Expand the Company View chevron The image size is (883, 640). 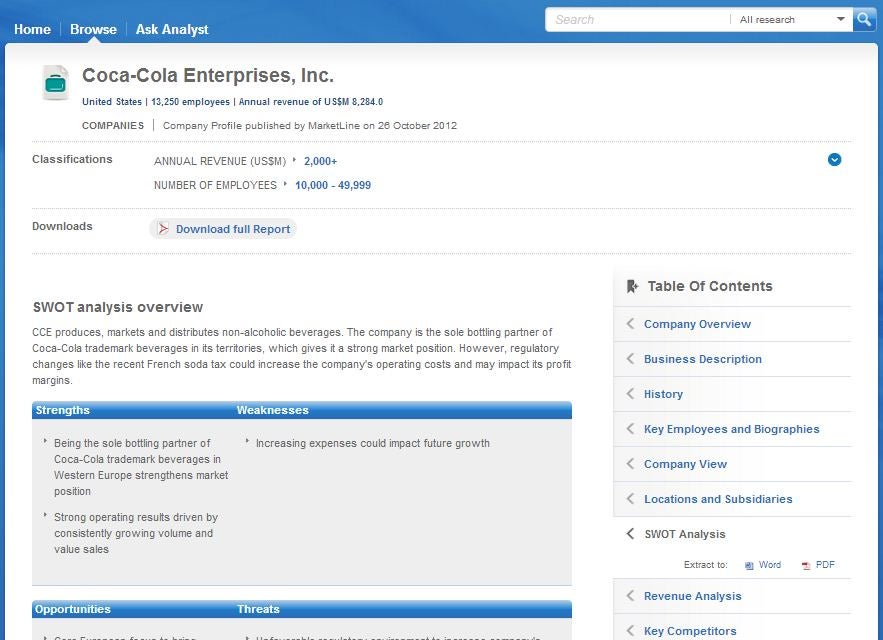pyautogui.click(x=630, y=464)
